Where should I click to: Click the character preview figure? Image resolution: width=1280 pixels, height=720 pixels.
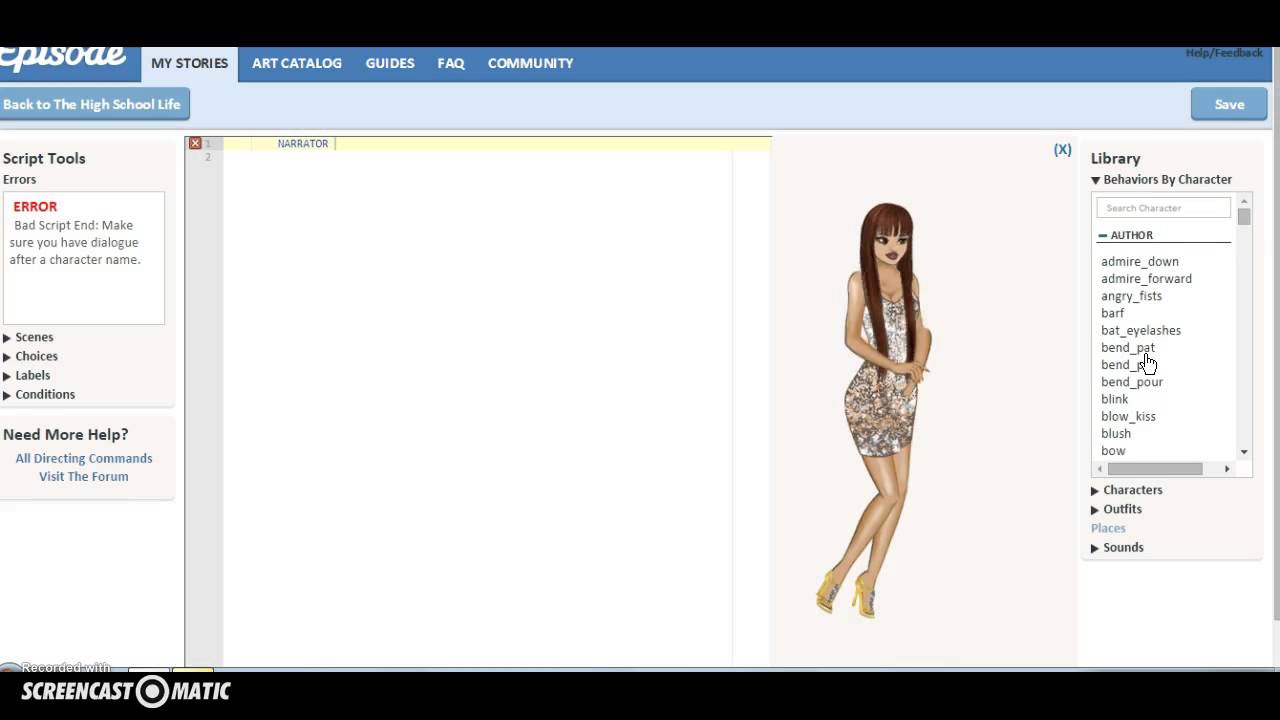click(x=875, y=410)
